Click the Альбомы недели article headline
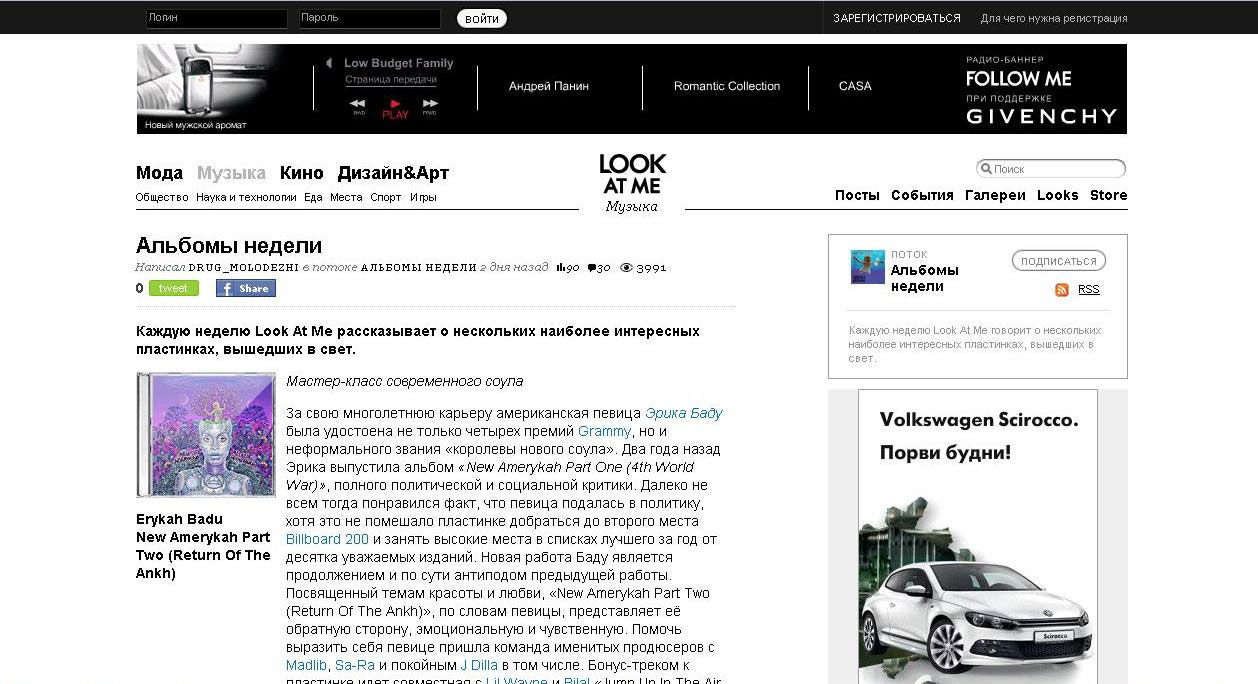This screenshot has height=684, width=1258. coord(229,246)
